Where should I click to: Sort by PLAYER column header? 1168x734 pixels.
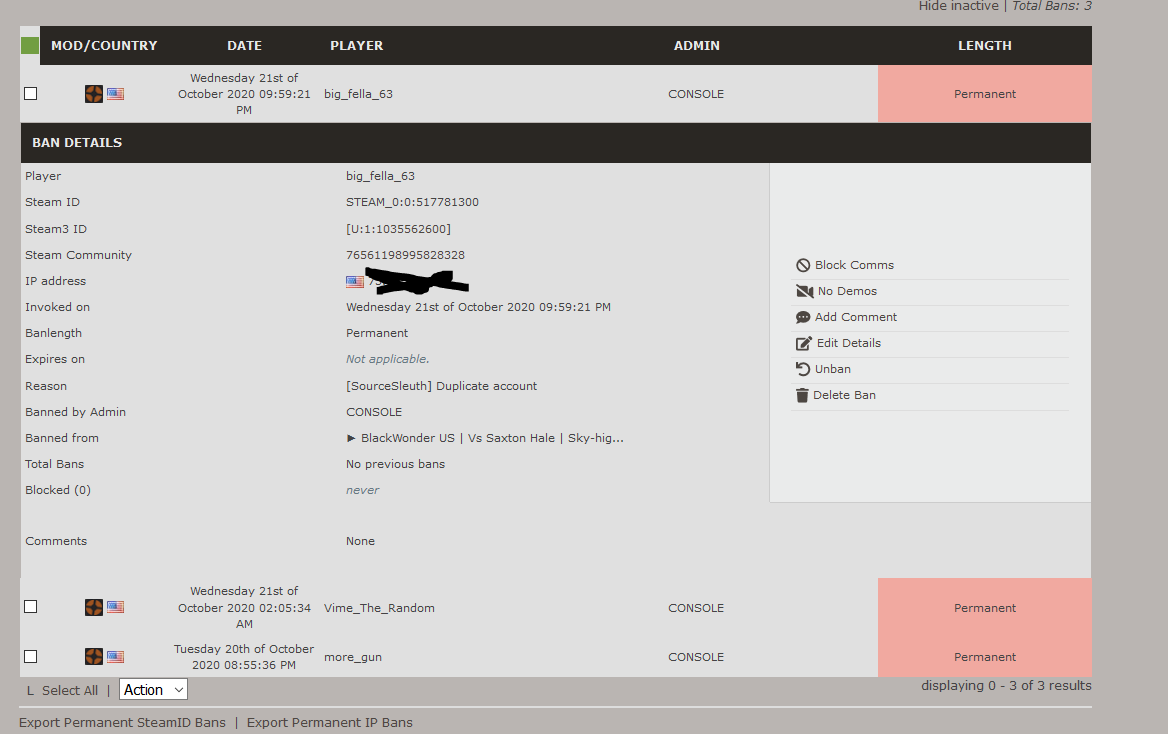[x=357, y=45]
